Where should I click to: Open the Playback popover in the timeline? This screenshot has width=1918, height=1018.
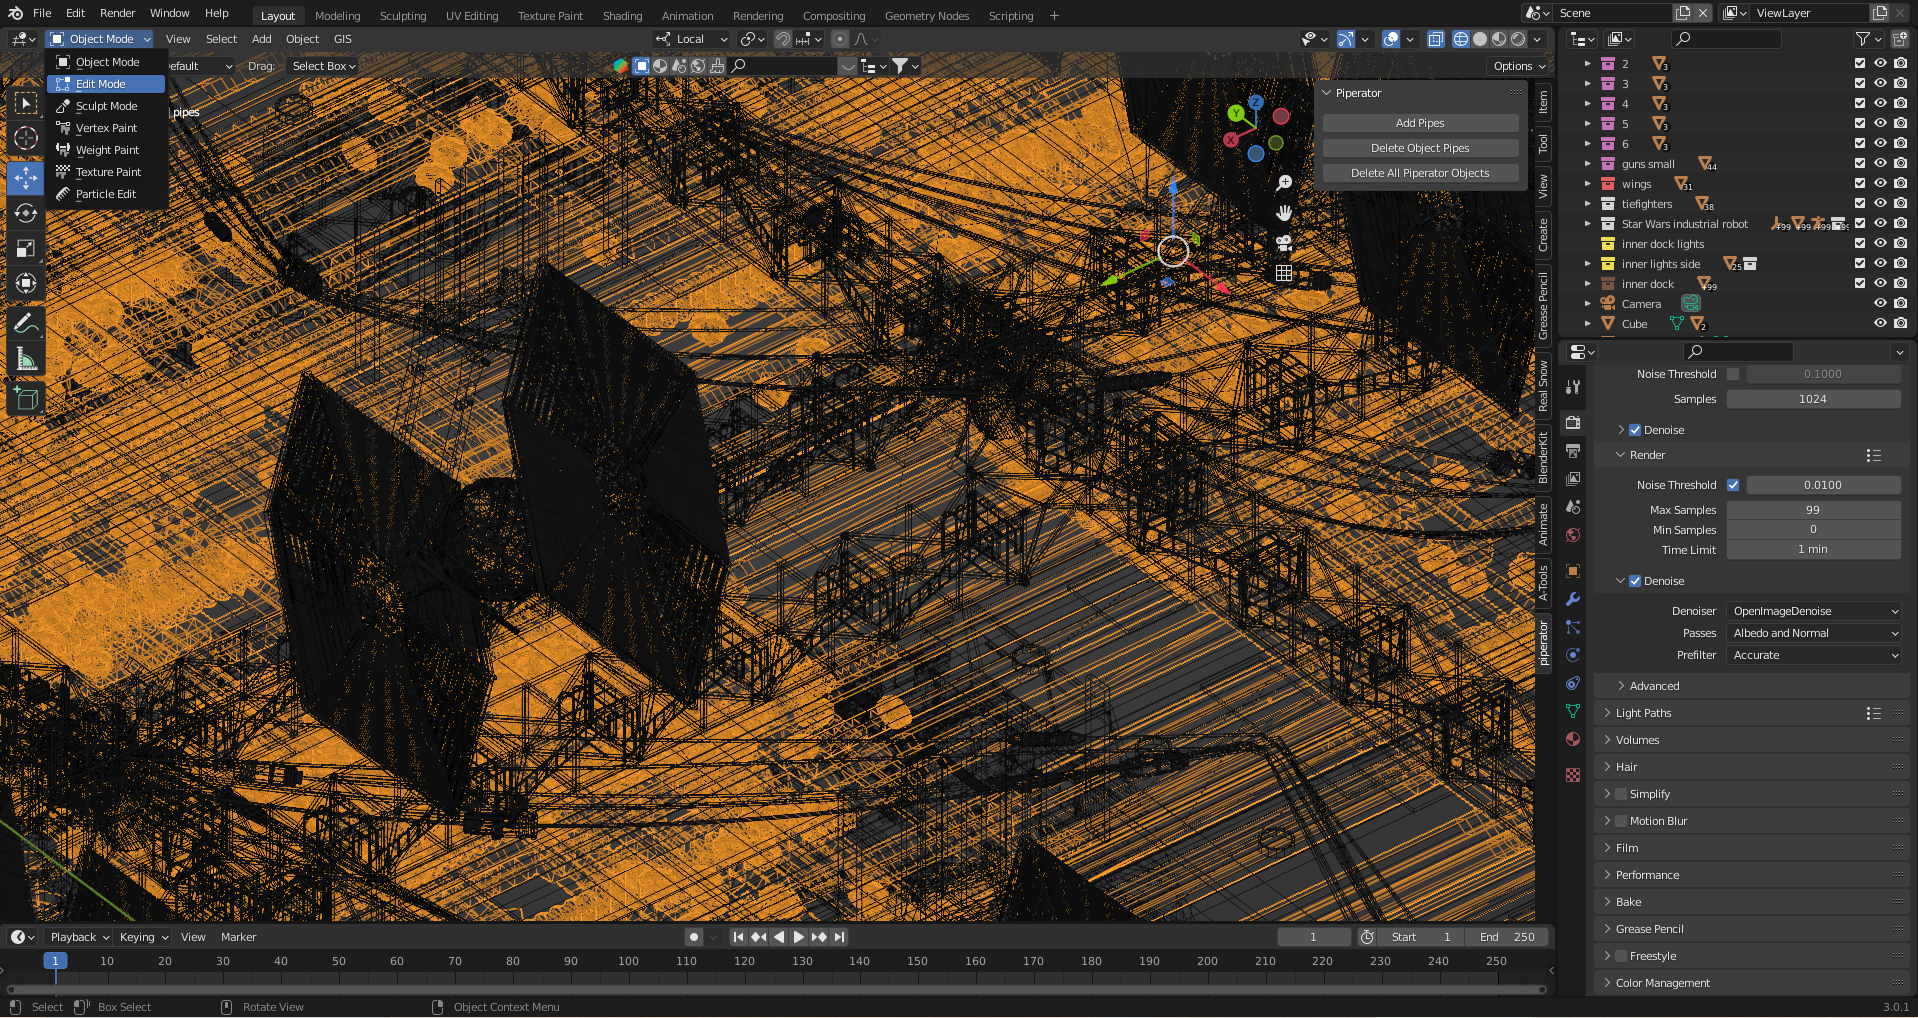click(x=79, y=937)
